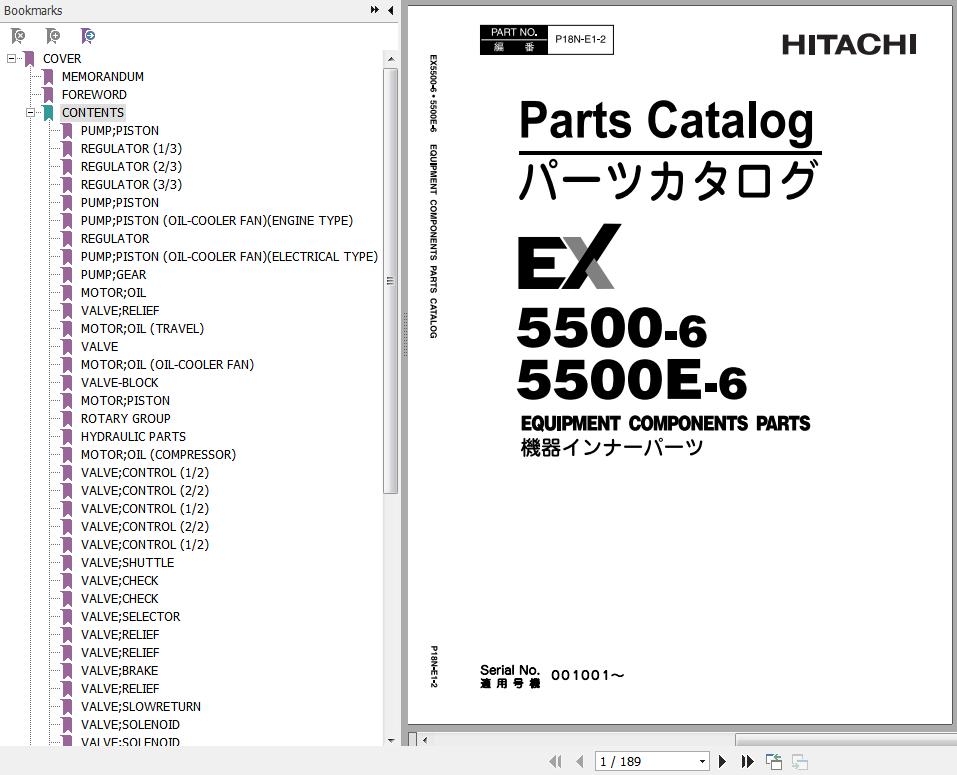Image resolution: width=957 pixels, height=775 pixels.
Task: Open the FOREWORD bookmark
Action: coord(94,95)
